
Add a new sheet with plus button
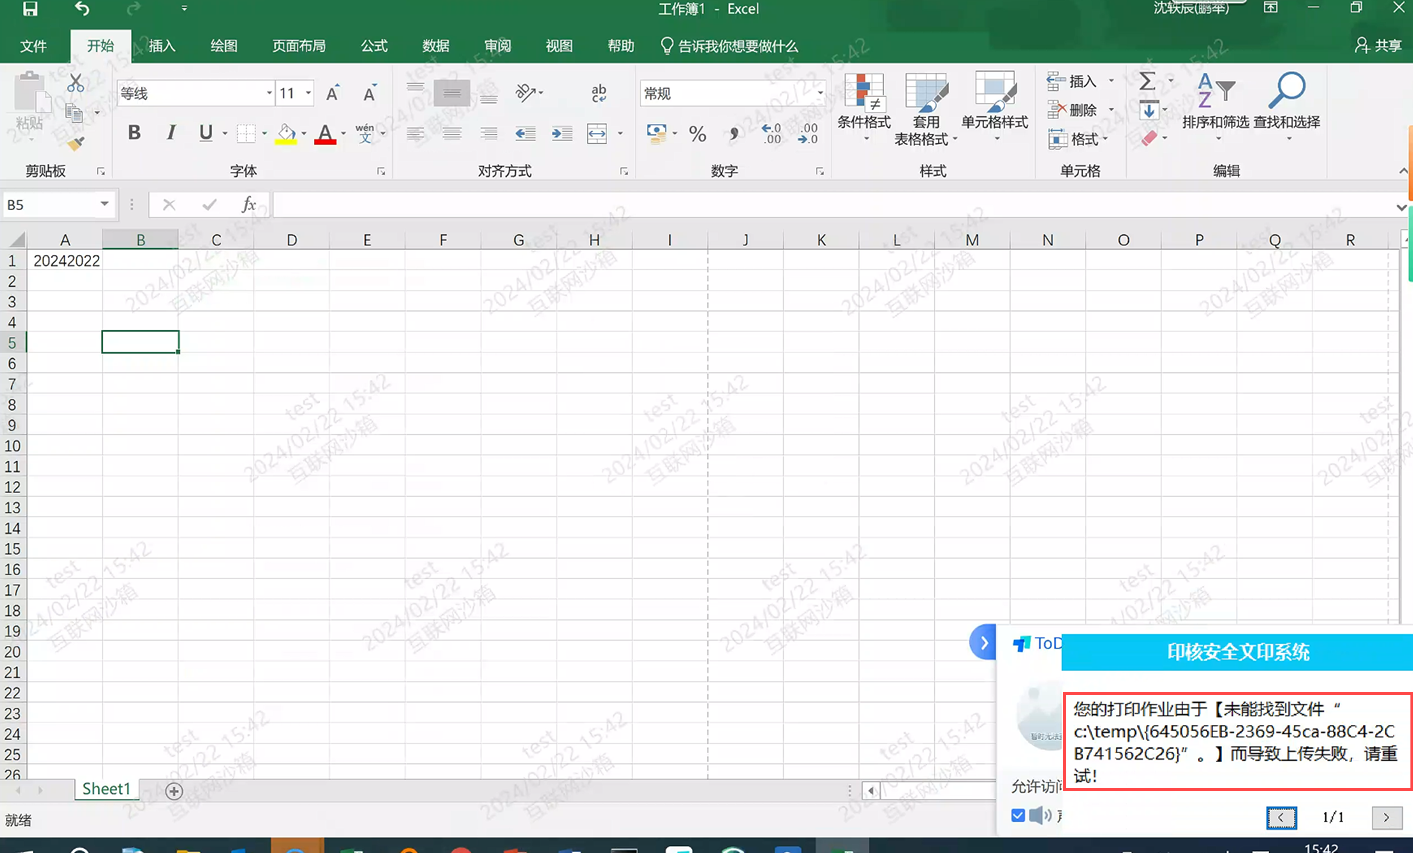pyautogui.click(x=174, y=791)
